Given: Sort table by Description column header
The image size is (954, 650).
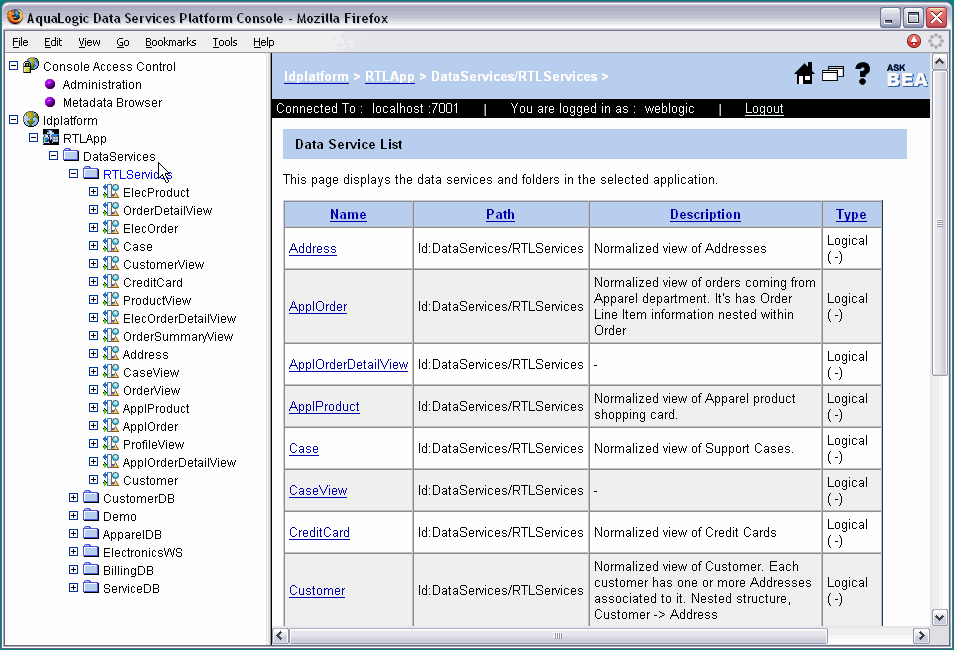Looking at the screenshot, I should pyautogui.click(x=705, y=214).
